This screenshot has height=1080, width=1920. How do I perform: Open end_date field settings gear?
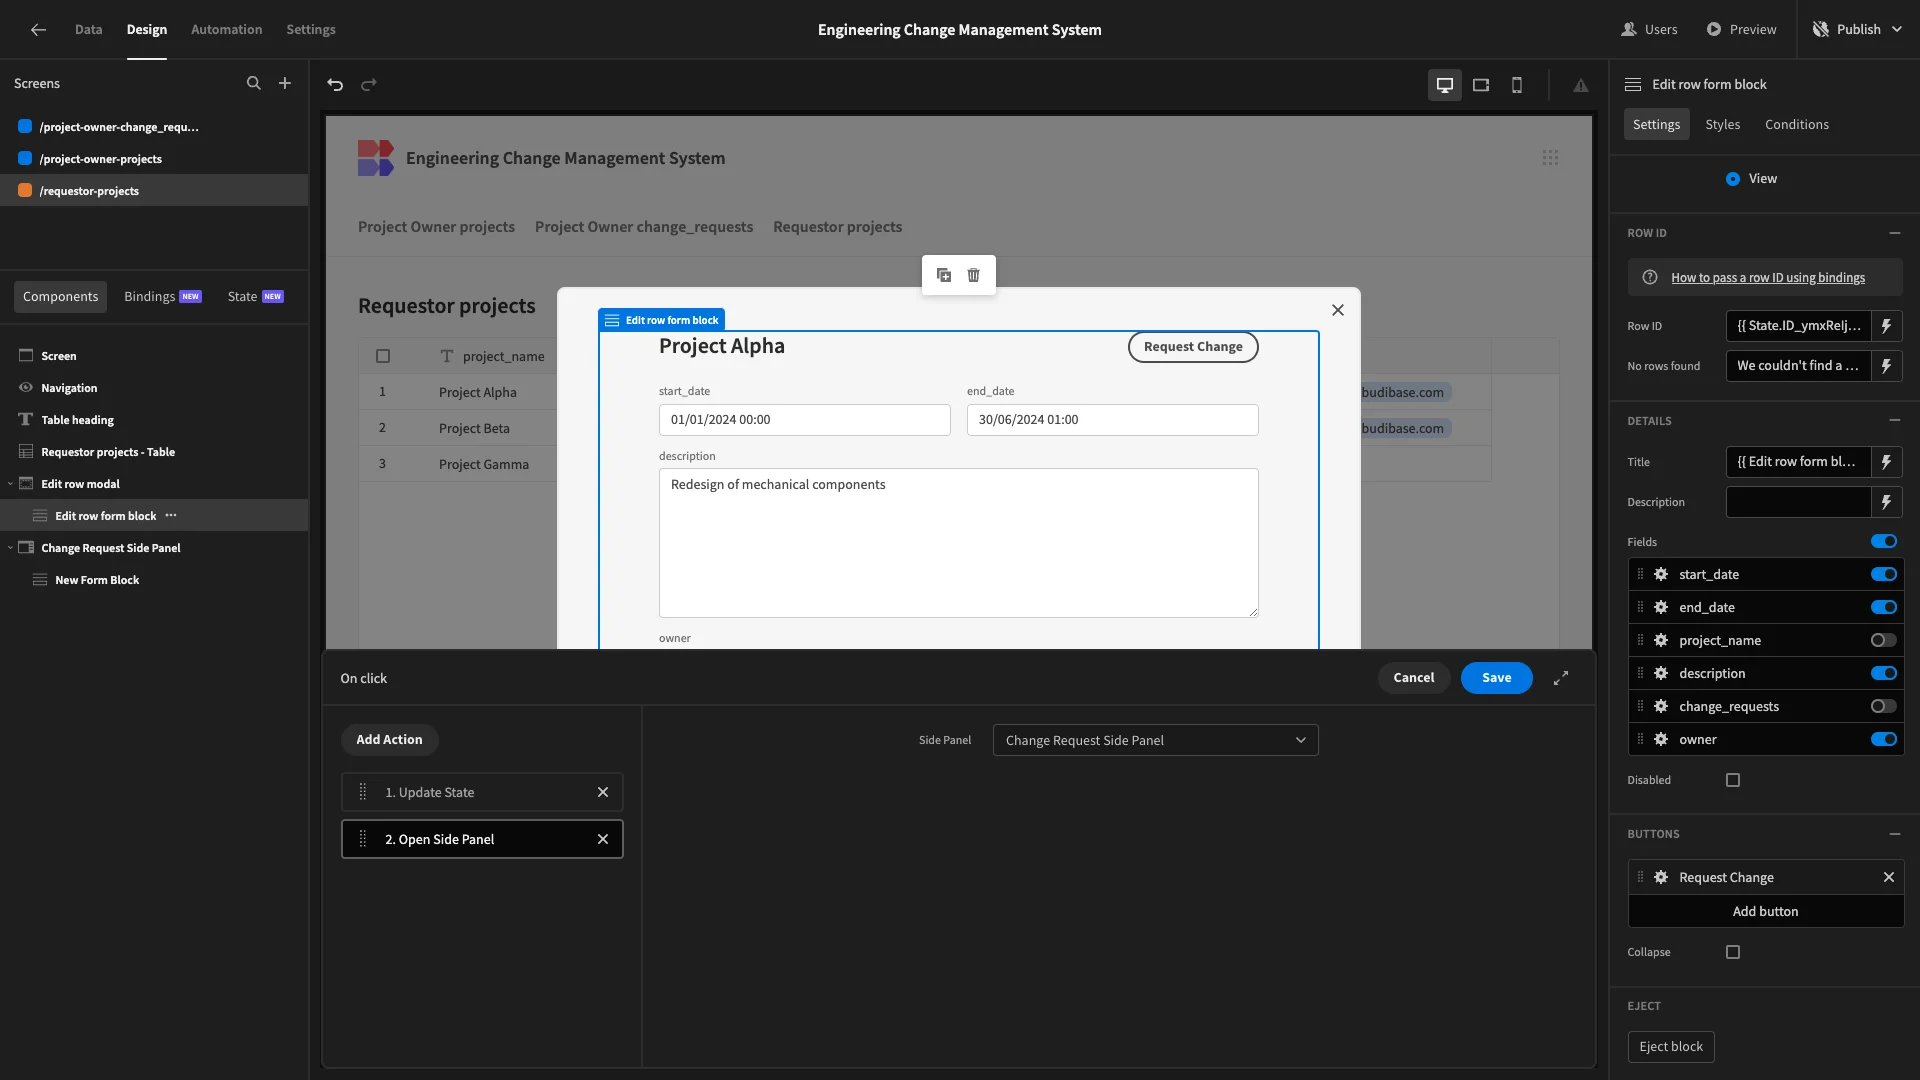click(x=1661, y=607)
